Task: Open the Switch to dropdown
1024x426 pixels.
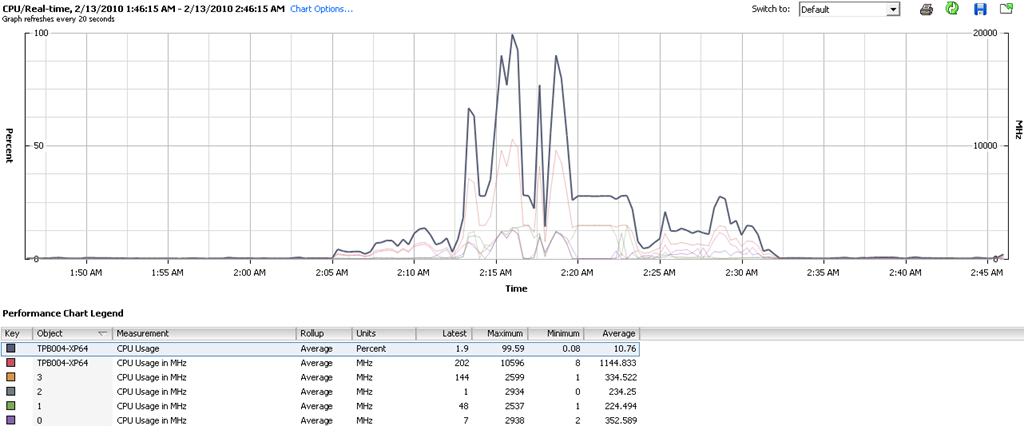Action: tap(850, 9)
